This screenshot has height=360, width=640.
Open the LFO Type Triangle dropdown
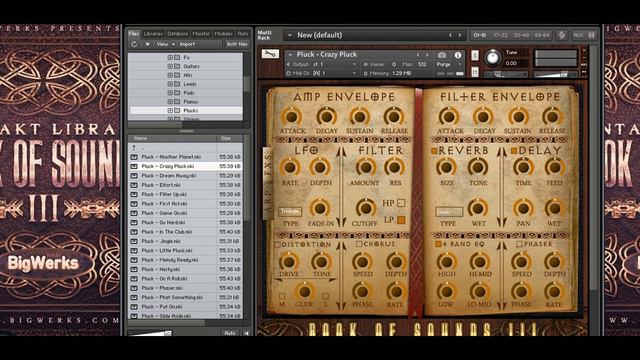pyautogui.click(x=290, y=211)
